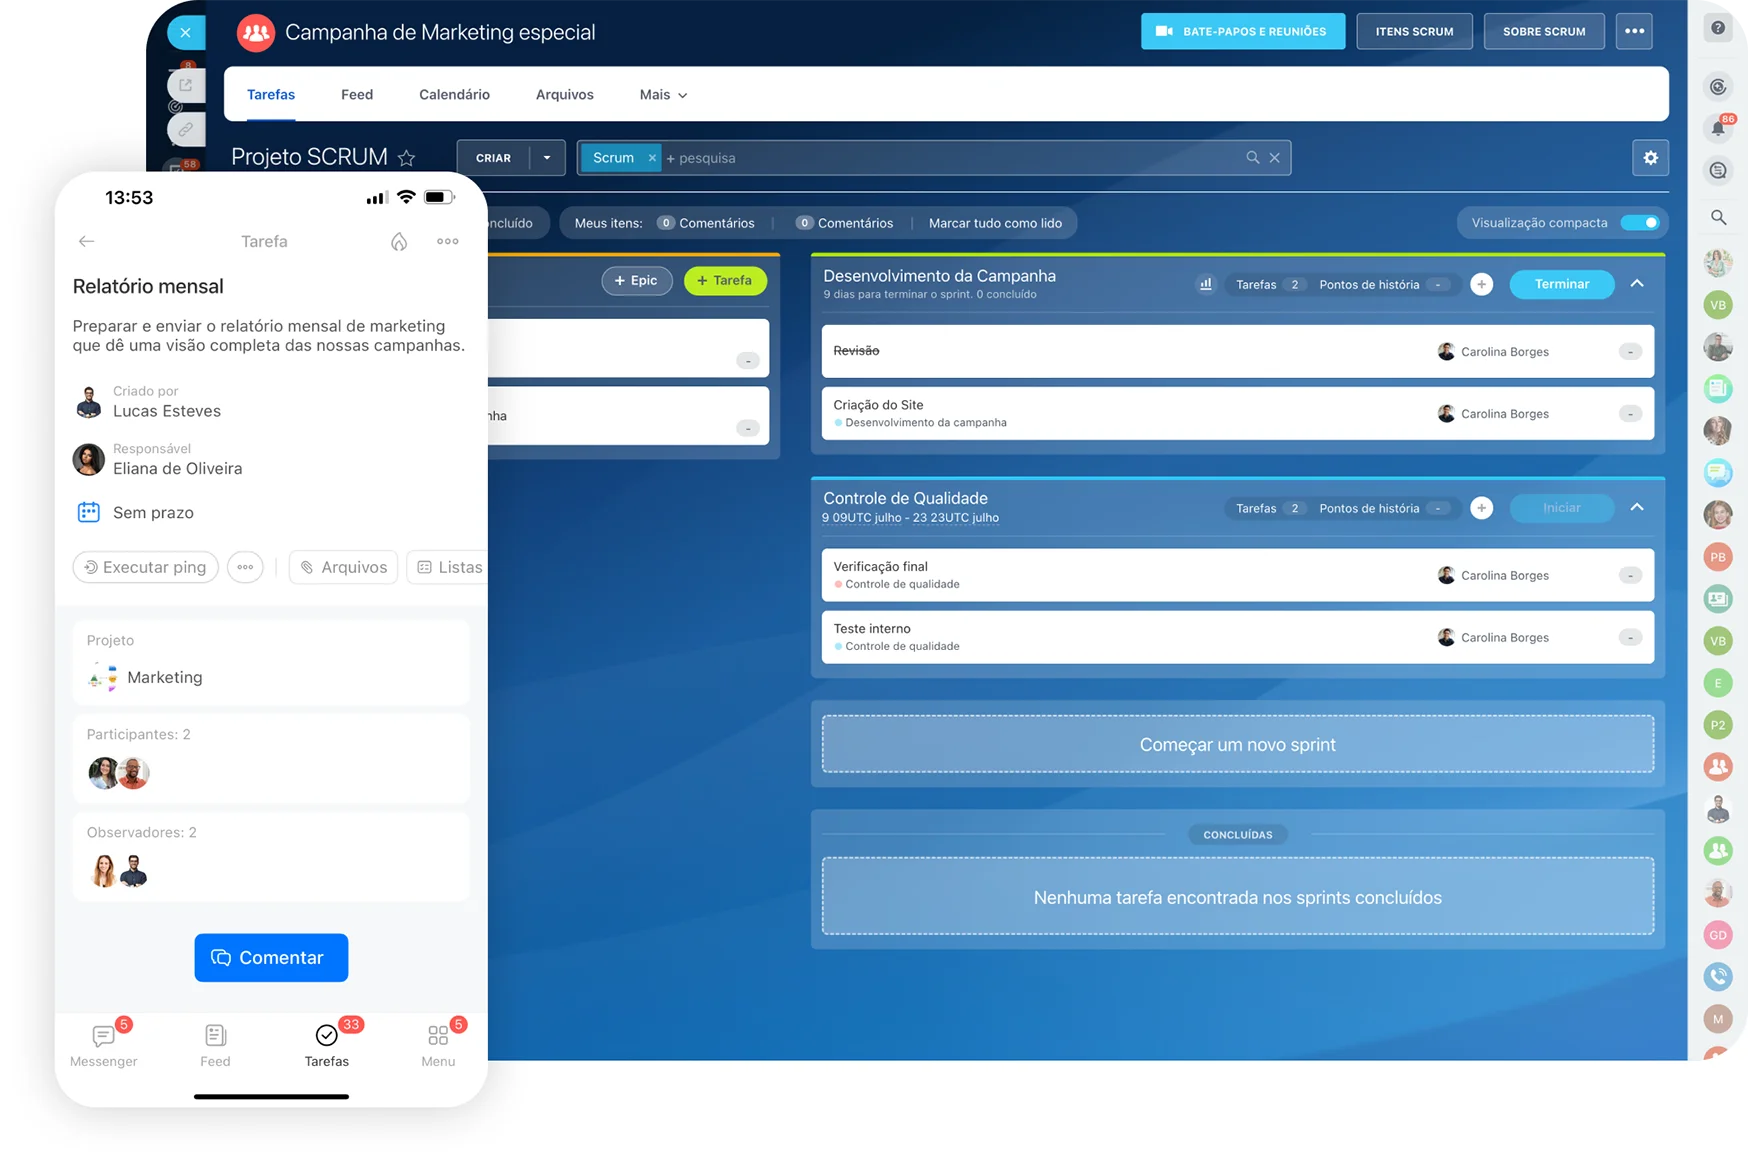
Task: Expand the Mais tab menu
Action: click(x=663, y=95)
